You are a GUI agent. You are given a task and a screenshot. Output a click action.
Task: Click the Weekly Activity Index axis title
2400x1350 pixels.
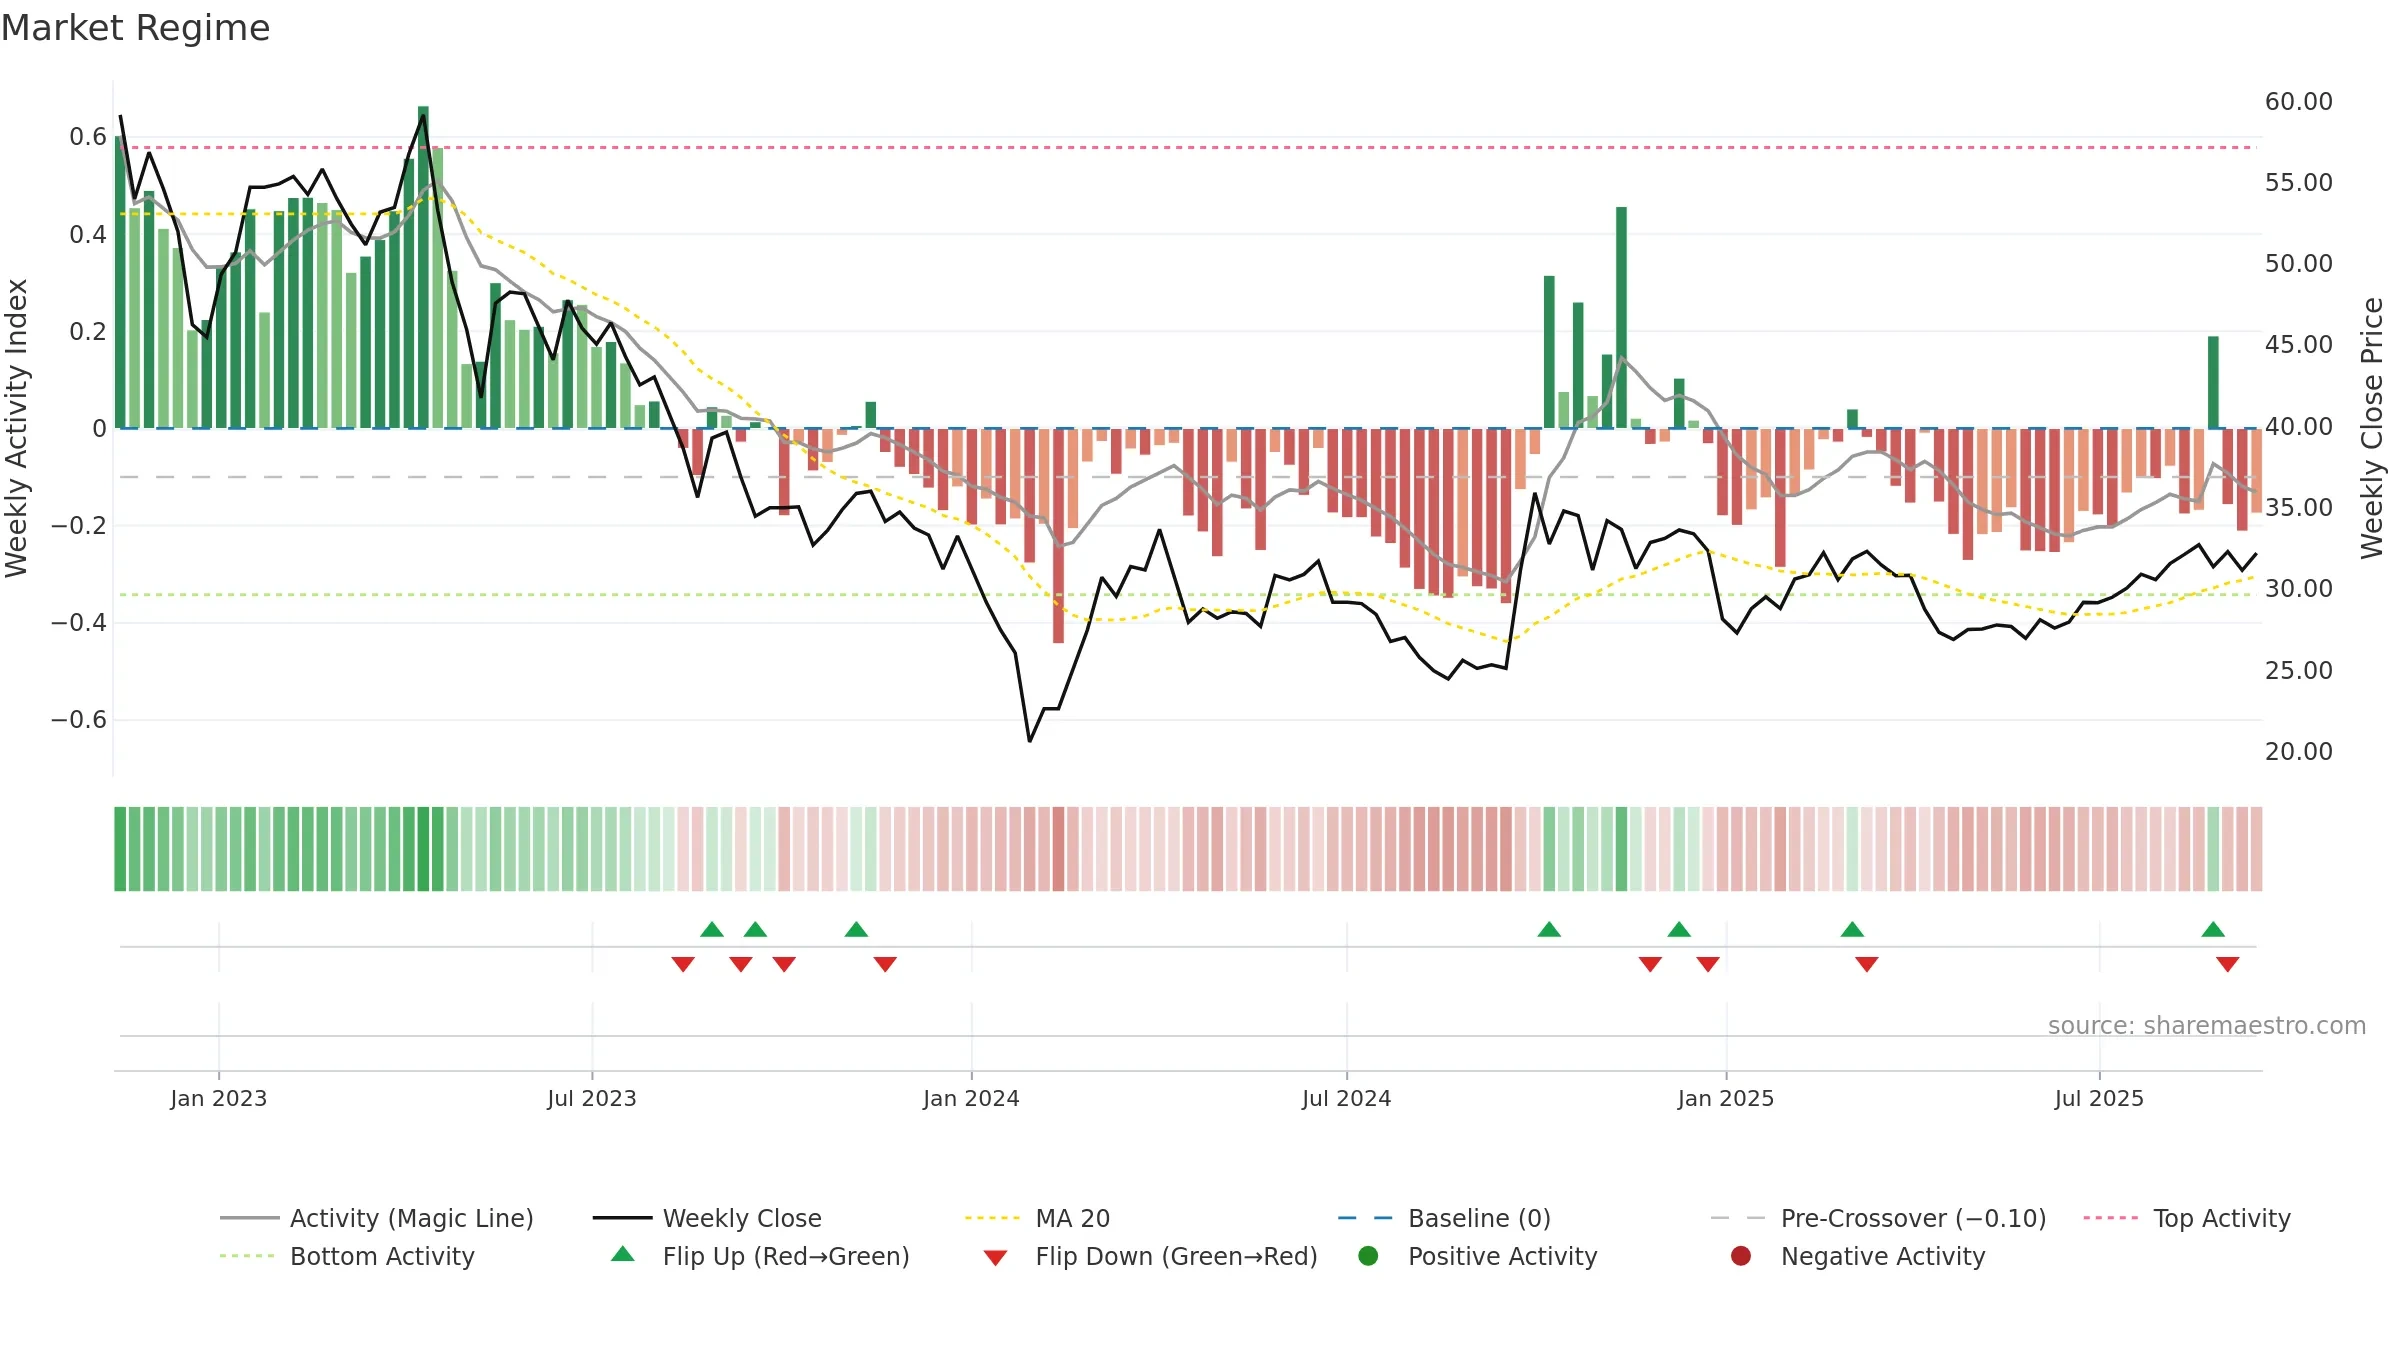[17, 428]
